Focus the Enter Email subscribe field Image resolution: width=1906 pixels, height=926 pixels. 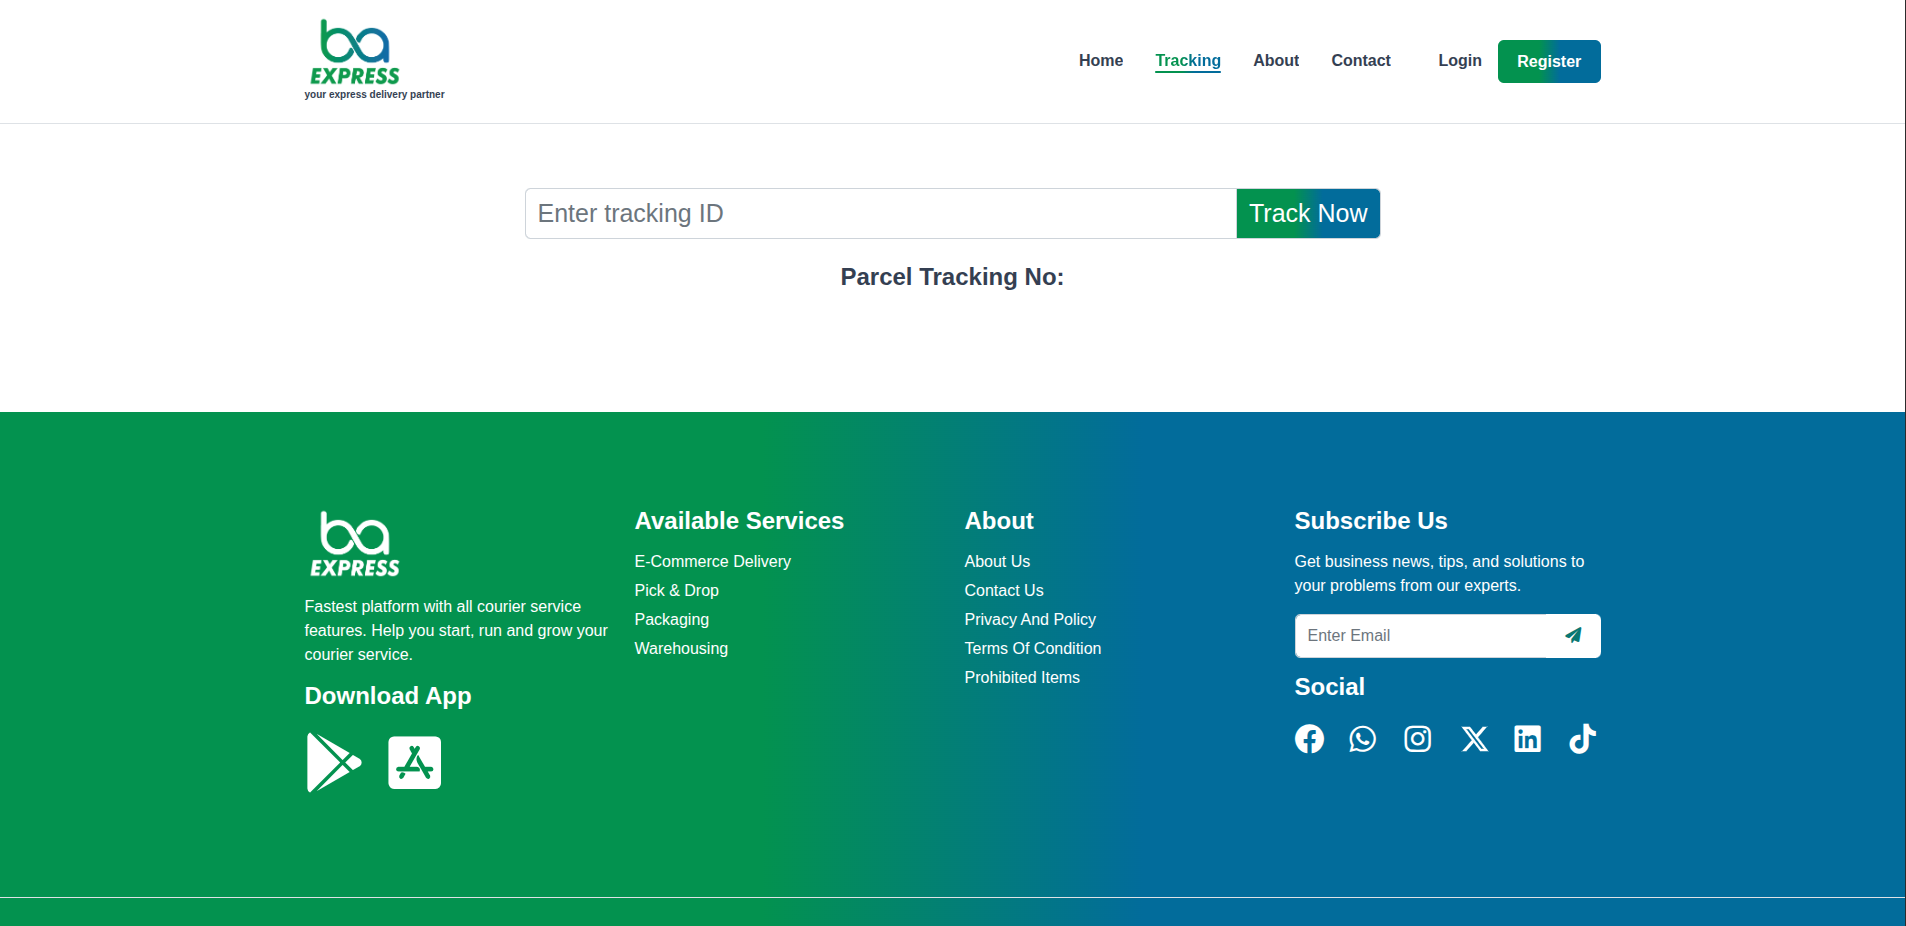[x=1421, y=635]
